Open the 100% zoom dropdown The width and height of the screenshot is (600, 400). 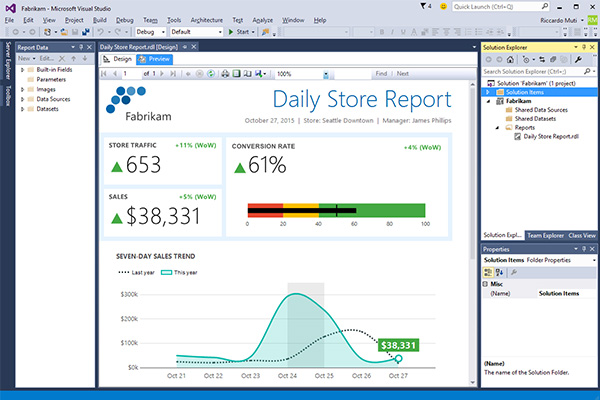326,74
